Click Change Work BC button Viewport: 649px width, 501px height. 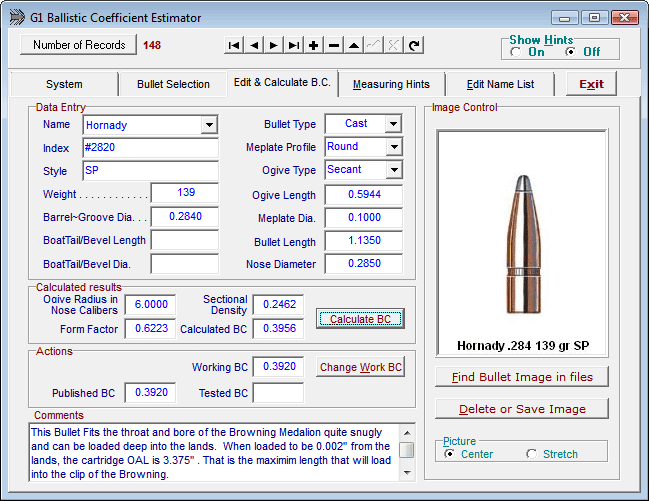360,367
